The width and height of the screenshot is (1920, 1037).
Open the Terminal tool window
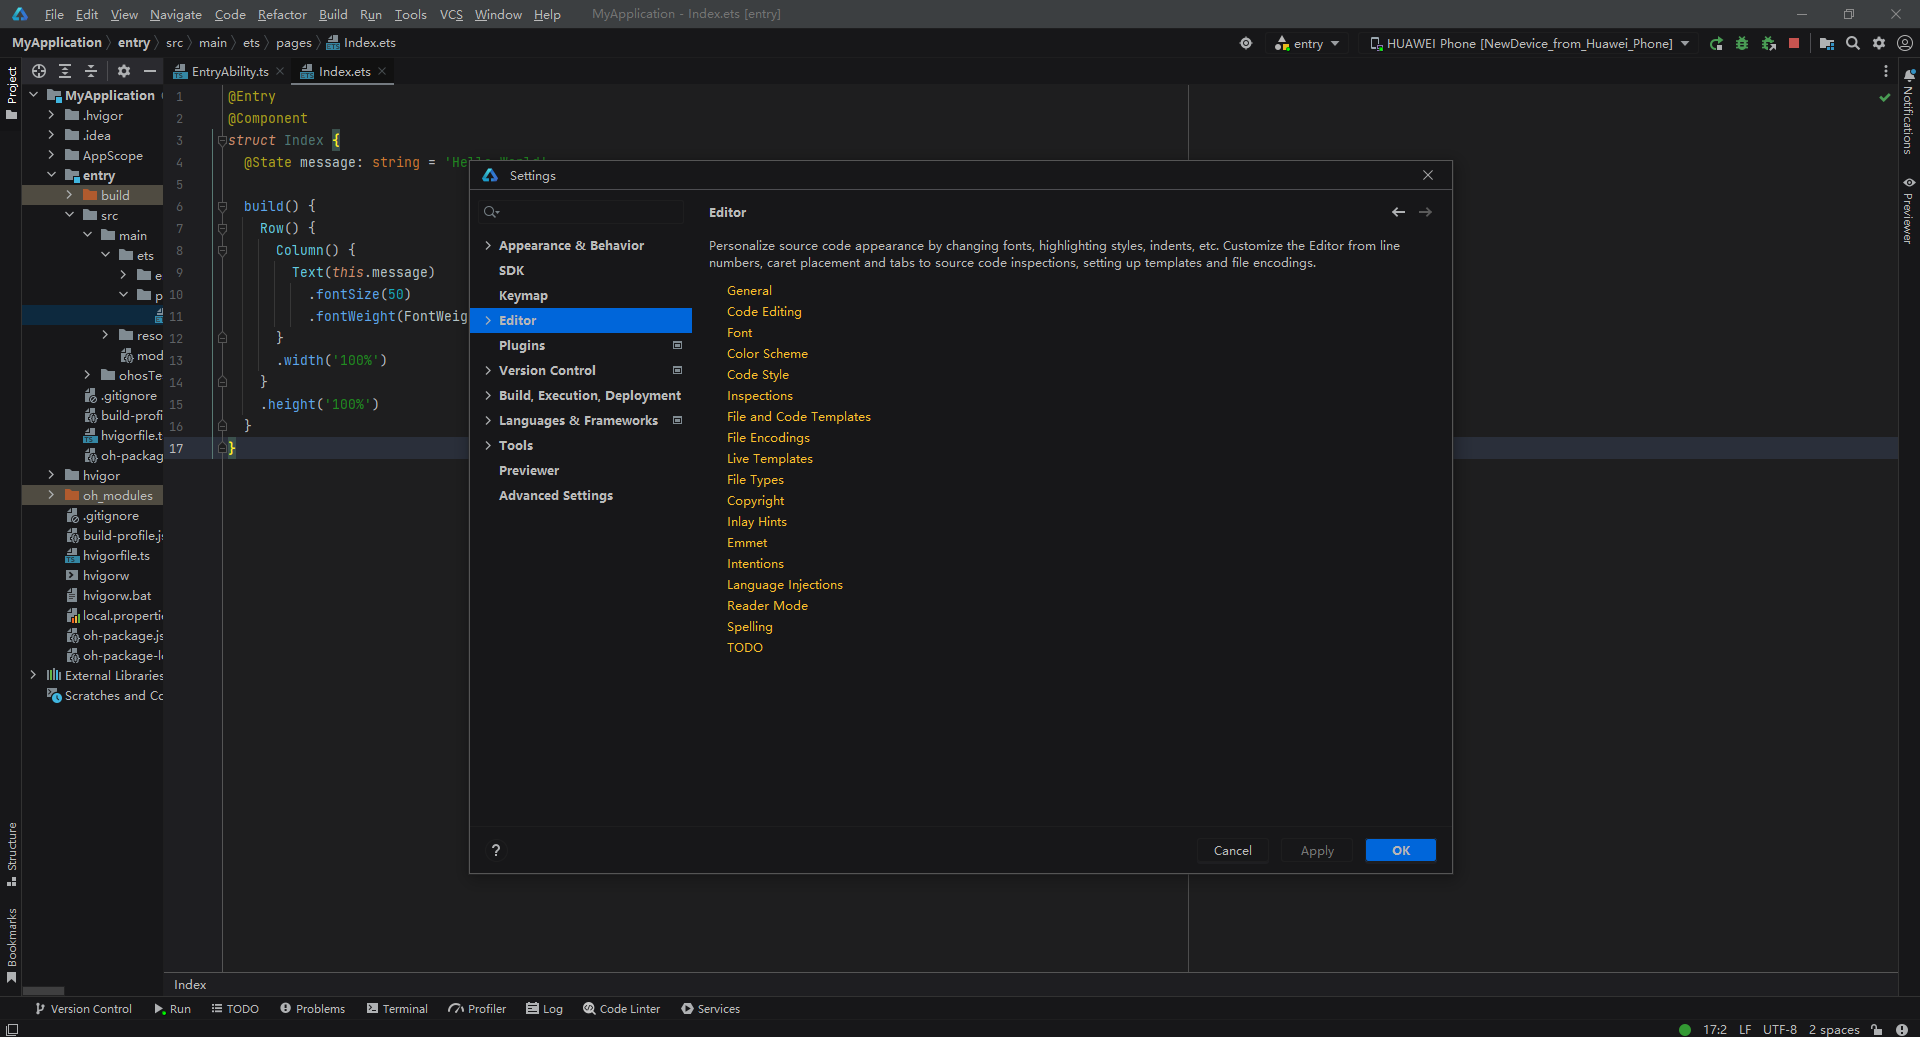[397, 1009]
